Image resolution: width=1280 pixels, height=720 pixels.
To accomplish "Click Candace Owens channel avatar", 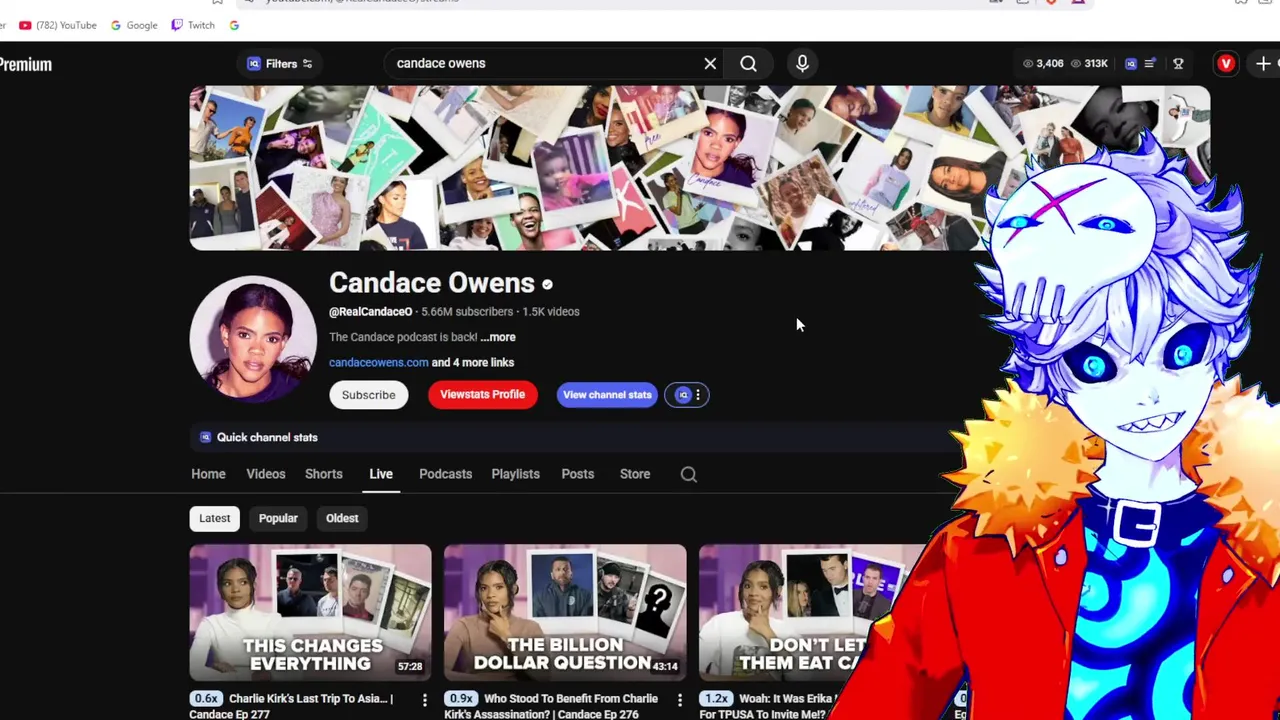I will [x=253, y=338].
